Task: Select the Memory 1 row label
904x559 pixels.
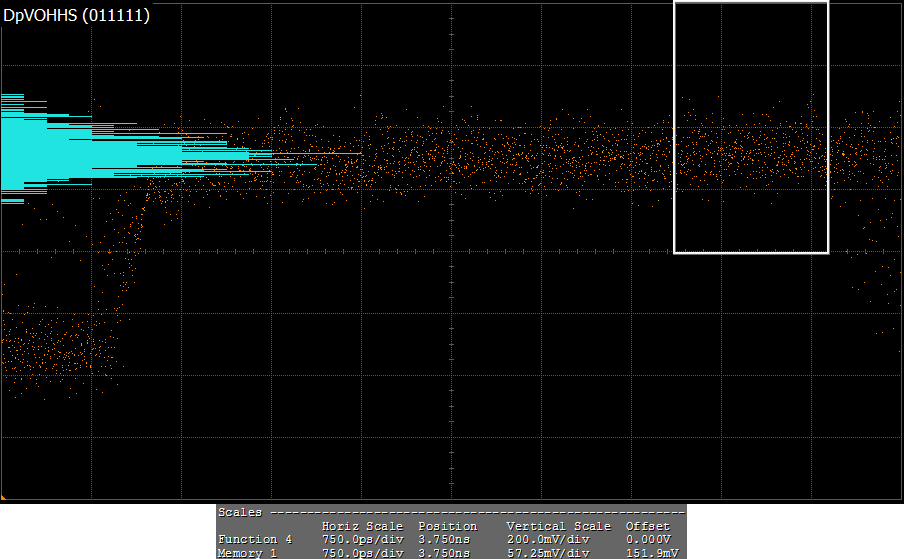Action: (248, 552)
